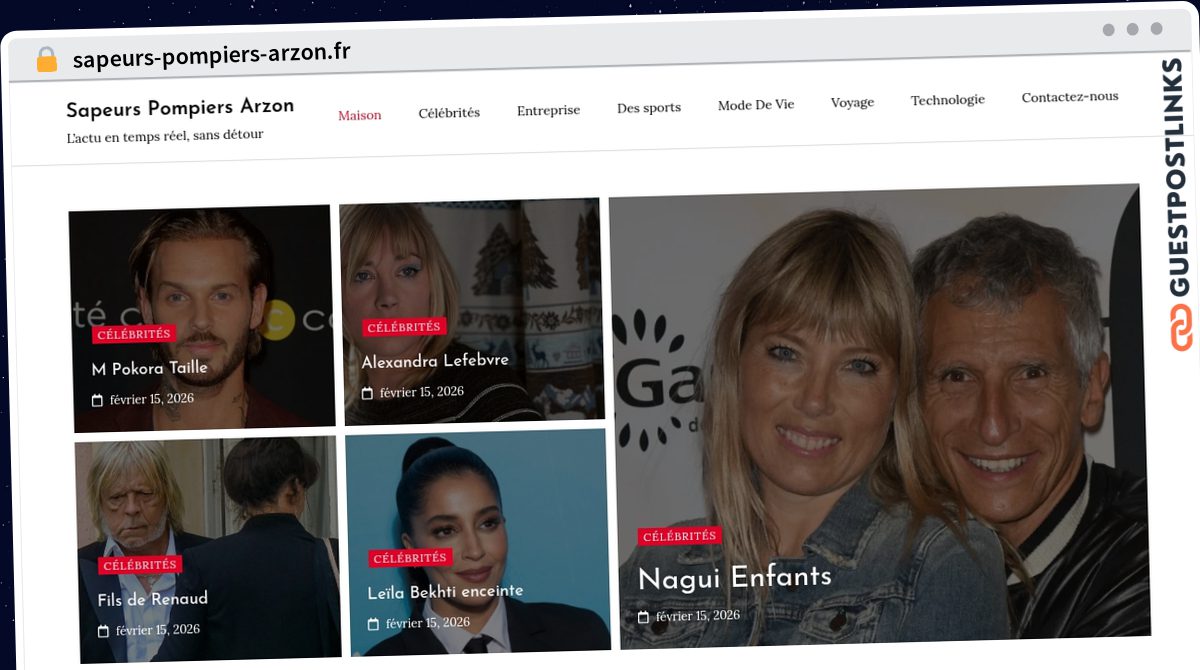Click calendar icon on Leïla Bekhti enceinte card
The image size is (1200, 670).
(x=373, y=624)
